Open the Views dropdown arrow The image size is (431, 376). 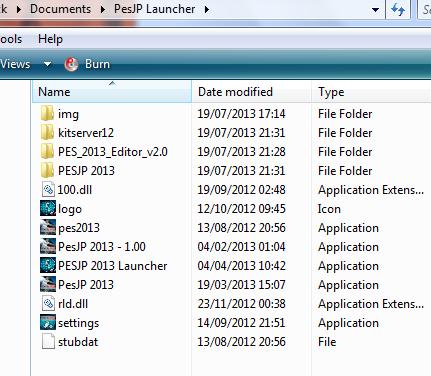tap(47, 64)
